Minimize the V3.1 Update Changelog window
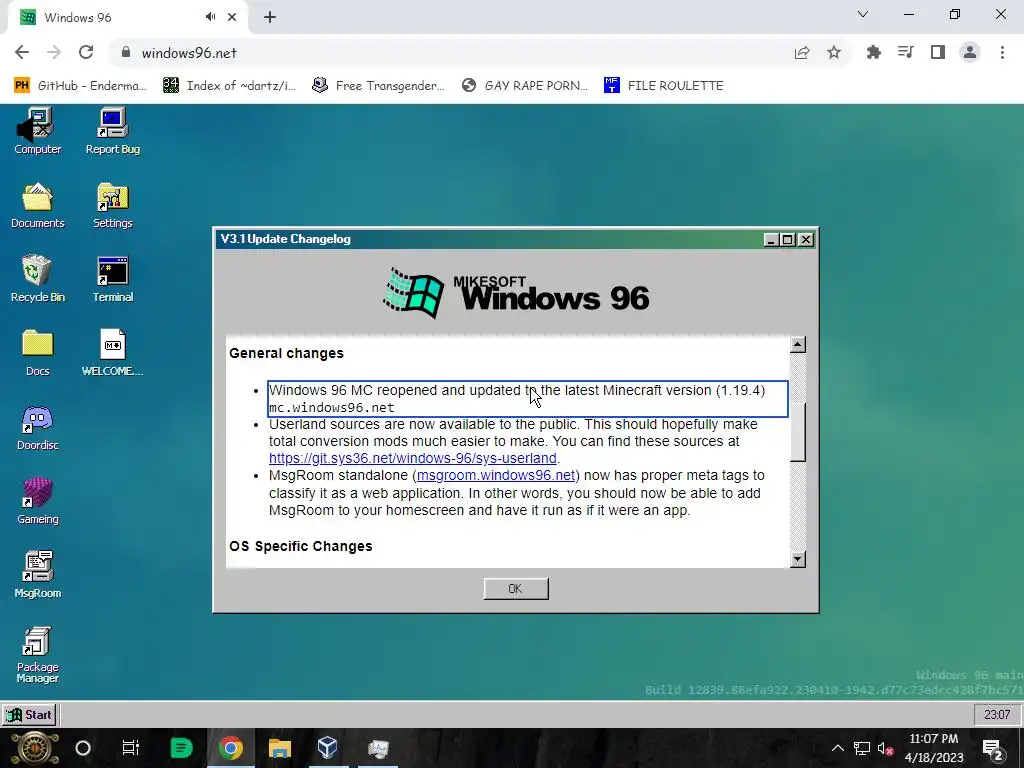Viewport: 1024px width, 768px height. pyautogui.click(x=771, y=240)
